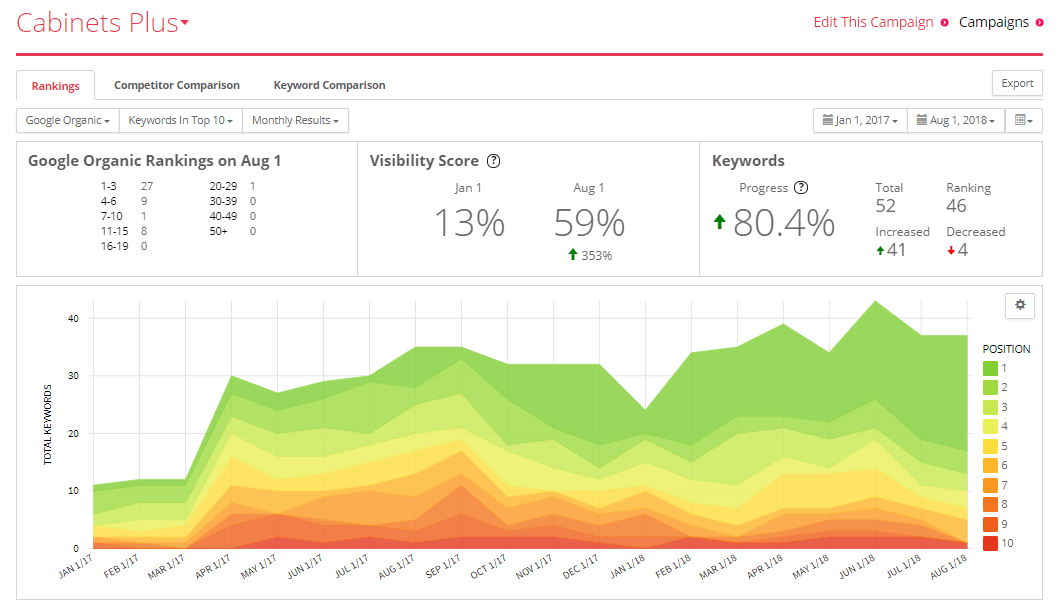Switch to the Keyword Comparison tab

[x=330, y=85]
